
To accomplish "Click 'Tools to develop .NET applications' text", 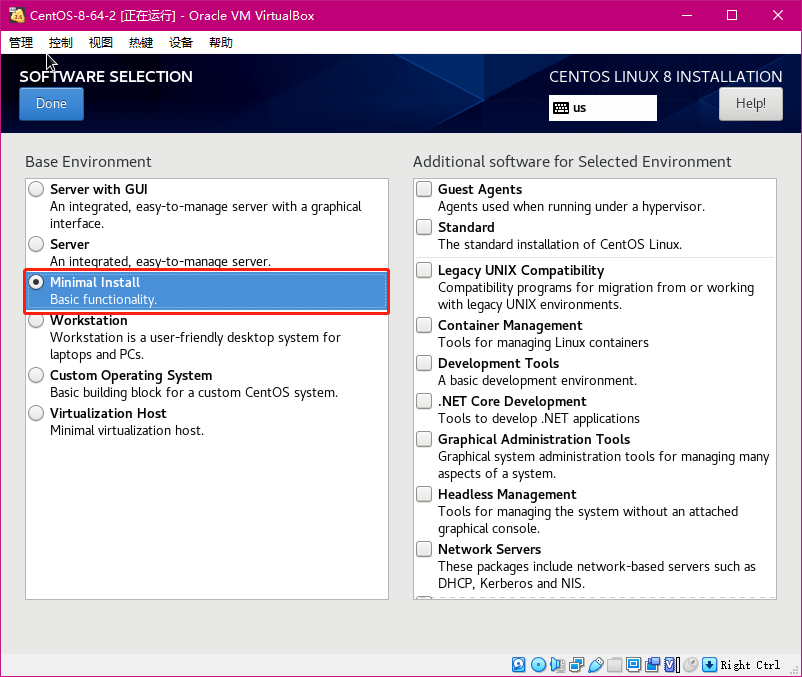I will click(539, 418).
